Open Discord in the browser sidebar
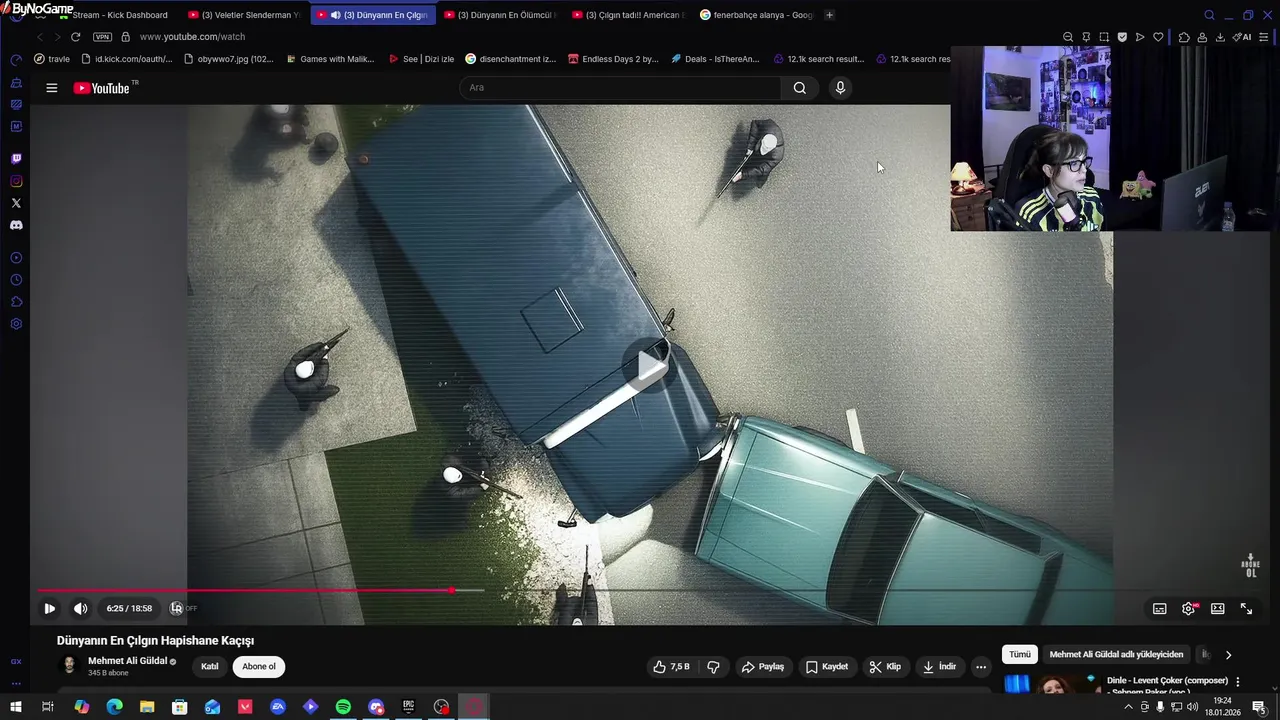The height and width of the screenshot is (720, 1280). tap(16, 225)
